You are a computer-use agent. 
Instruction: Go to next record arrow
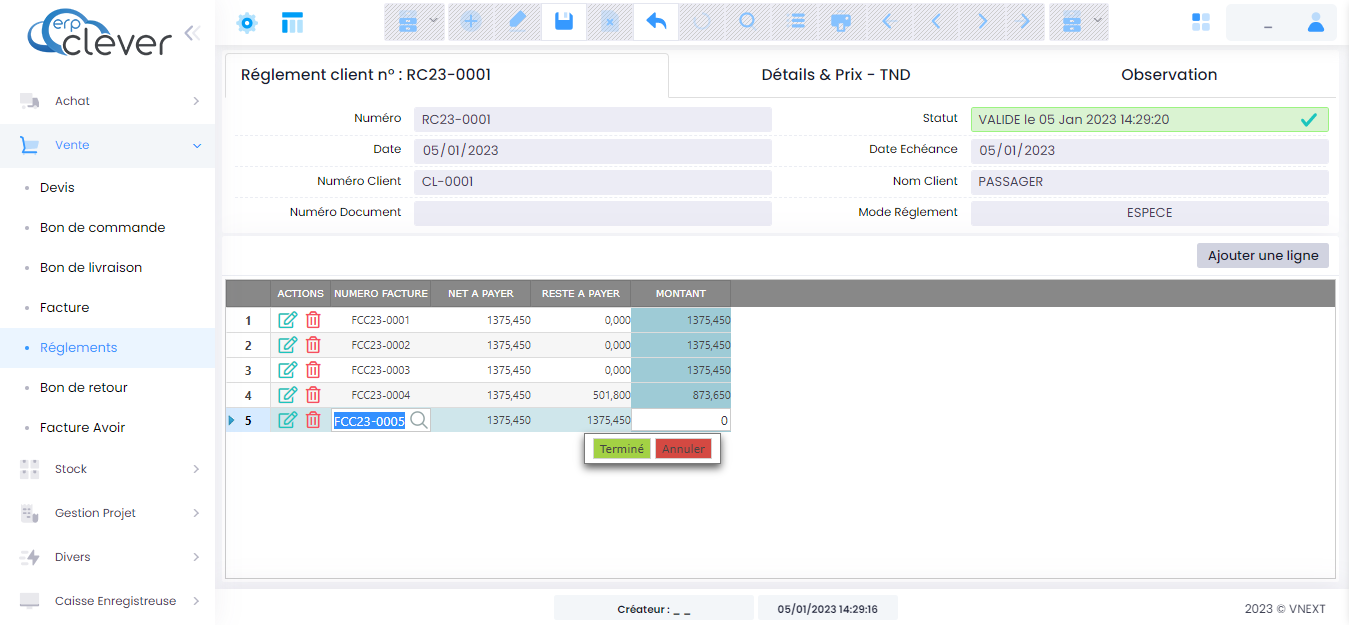click(x=982, y=21)
